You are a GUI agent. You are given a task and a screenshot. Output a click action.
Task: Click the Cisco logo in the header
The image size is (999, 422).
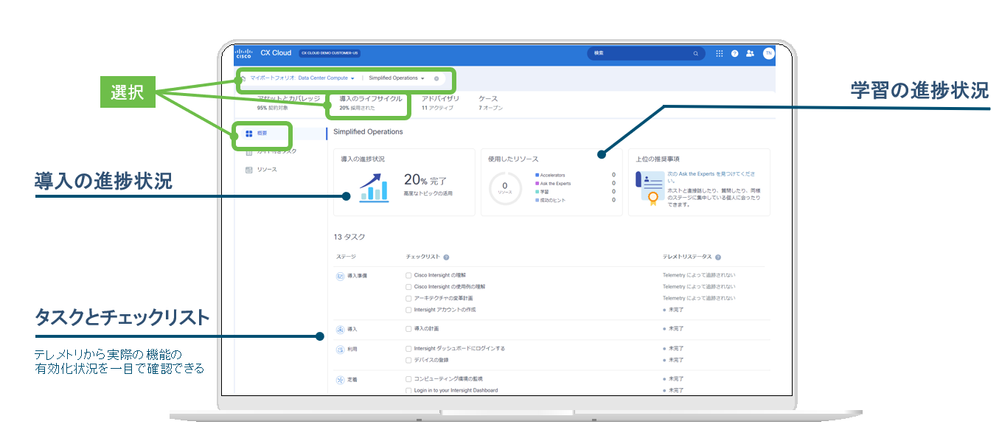pos(245,54)
